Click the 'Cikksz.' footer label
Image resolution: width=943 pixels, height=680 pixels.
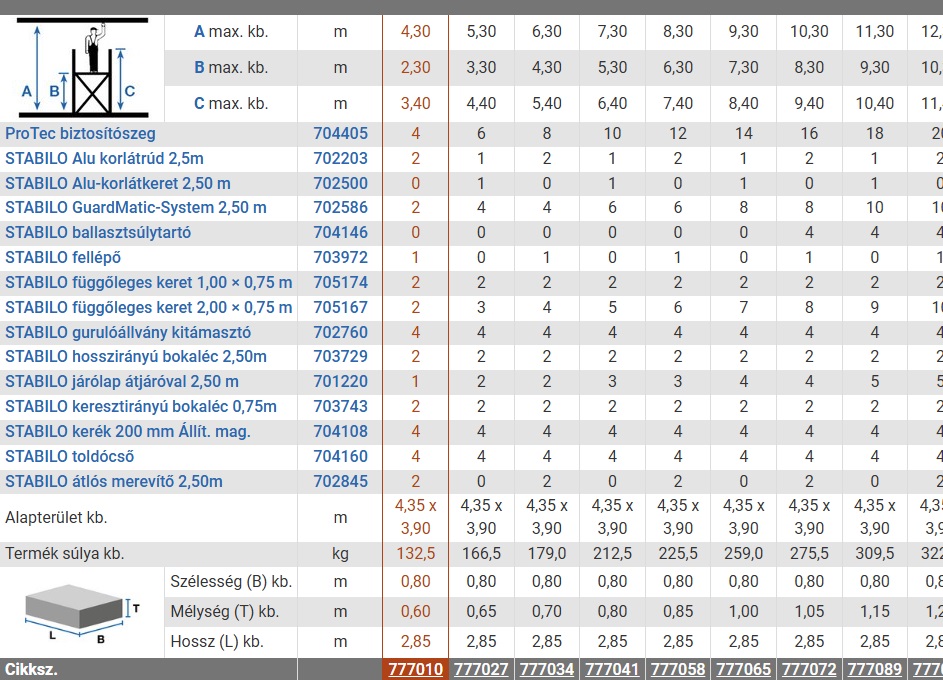coord(31,669)
